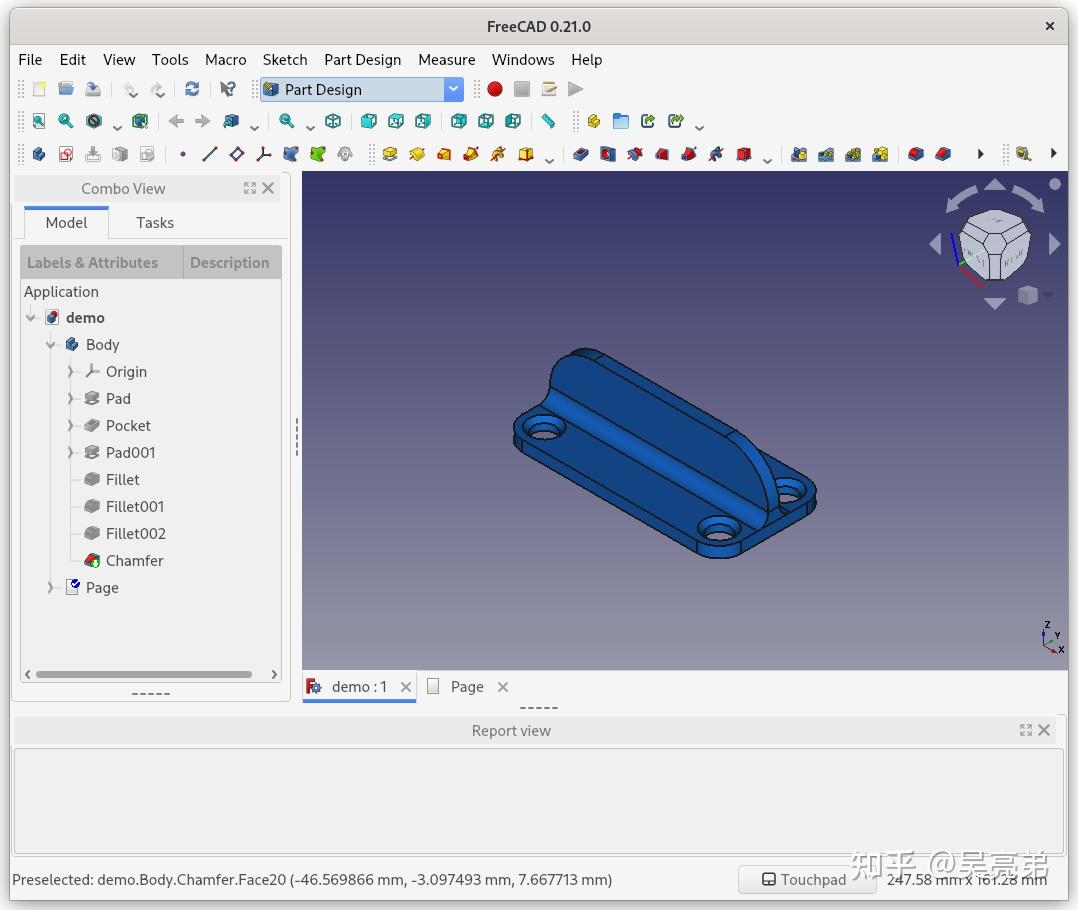Switch to the Tasks tab
Screen dimensions: 1078x910
[x=155, y=223]
